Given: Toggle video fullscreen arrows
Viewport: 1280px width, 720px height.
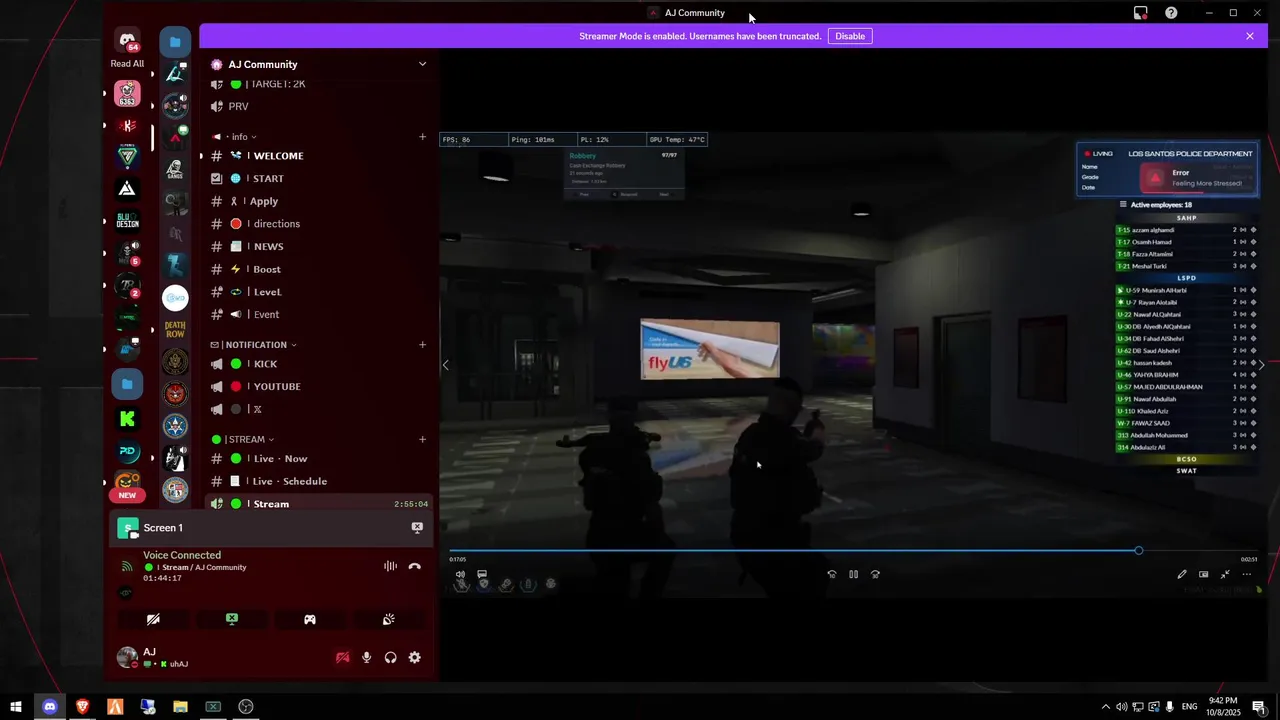Looking at the screenshot, I should coord(1225,574).
